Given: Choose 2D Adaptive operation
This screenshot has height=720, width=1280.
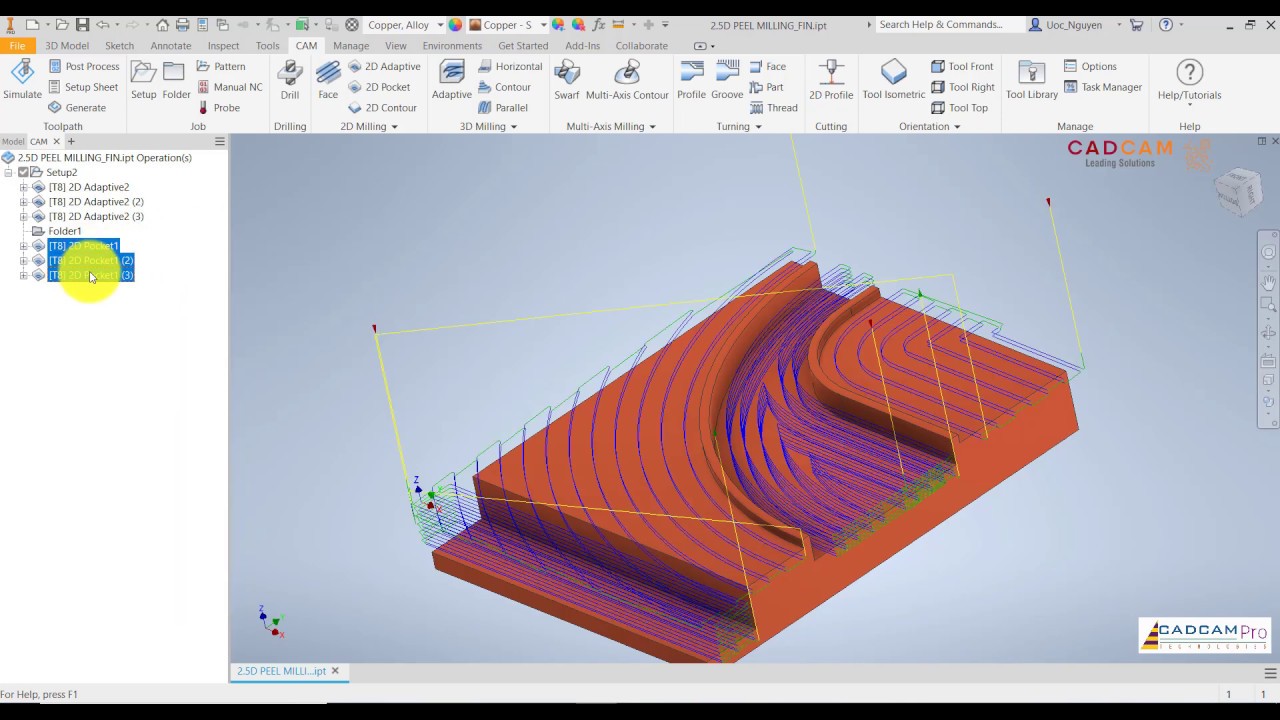Looking at the screenshot, I should point(384,66).
